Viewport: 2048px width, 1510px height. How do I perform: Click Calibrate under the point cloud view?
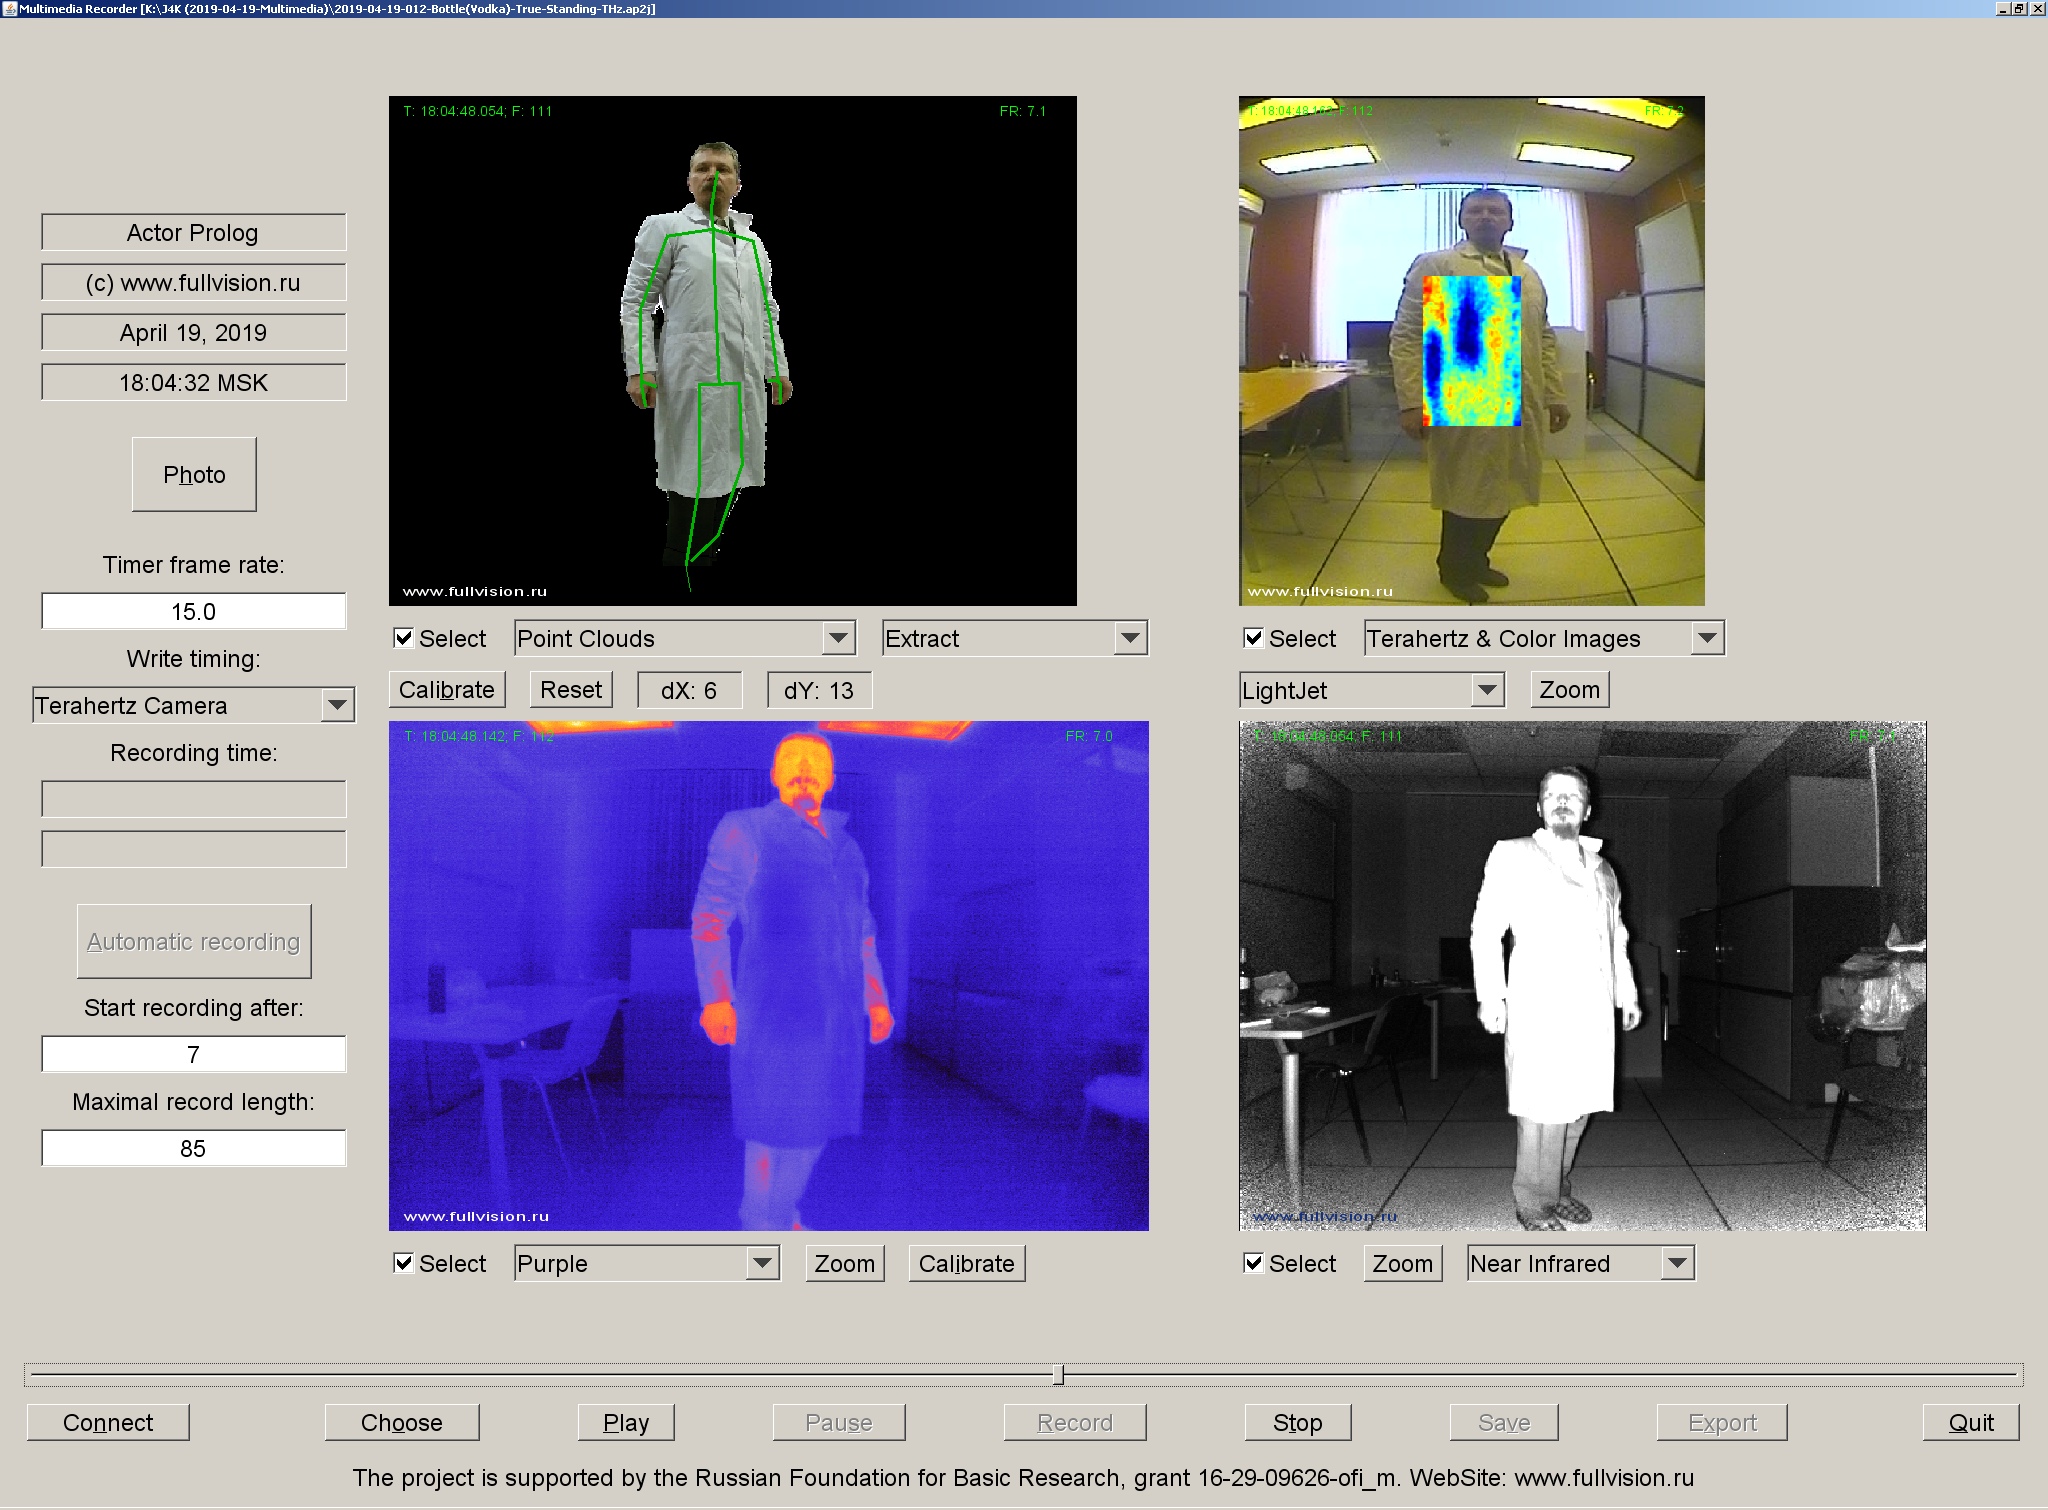tap(447, 689)
